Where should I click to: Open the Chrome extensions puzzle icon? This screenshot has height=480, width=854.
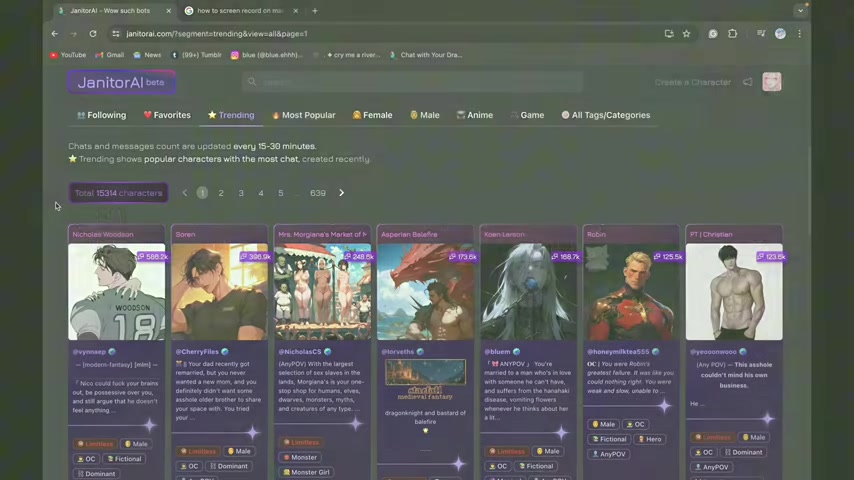[x=732, y=33]
